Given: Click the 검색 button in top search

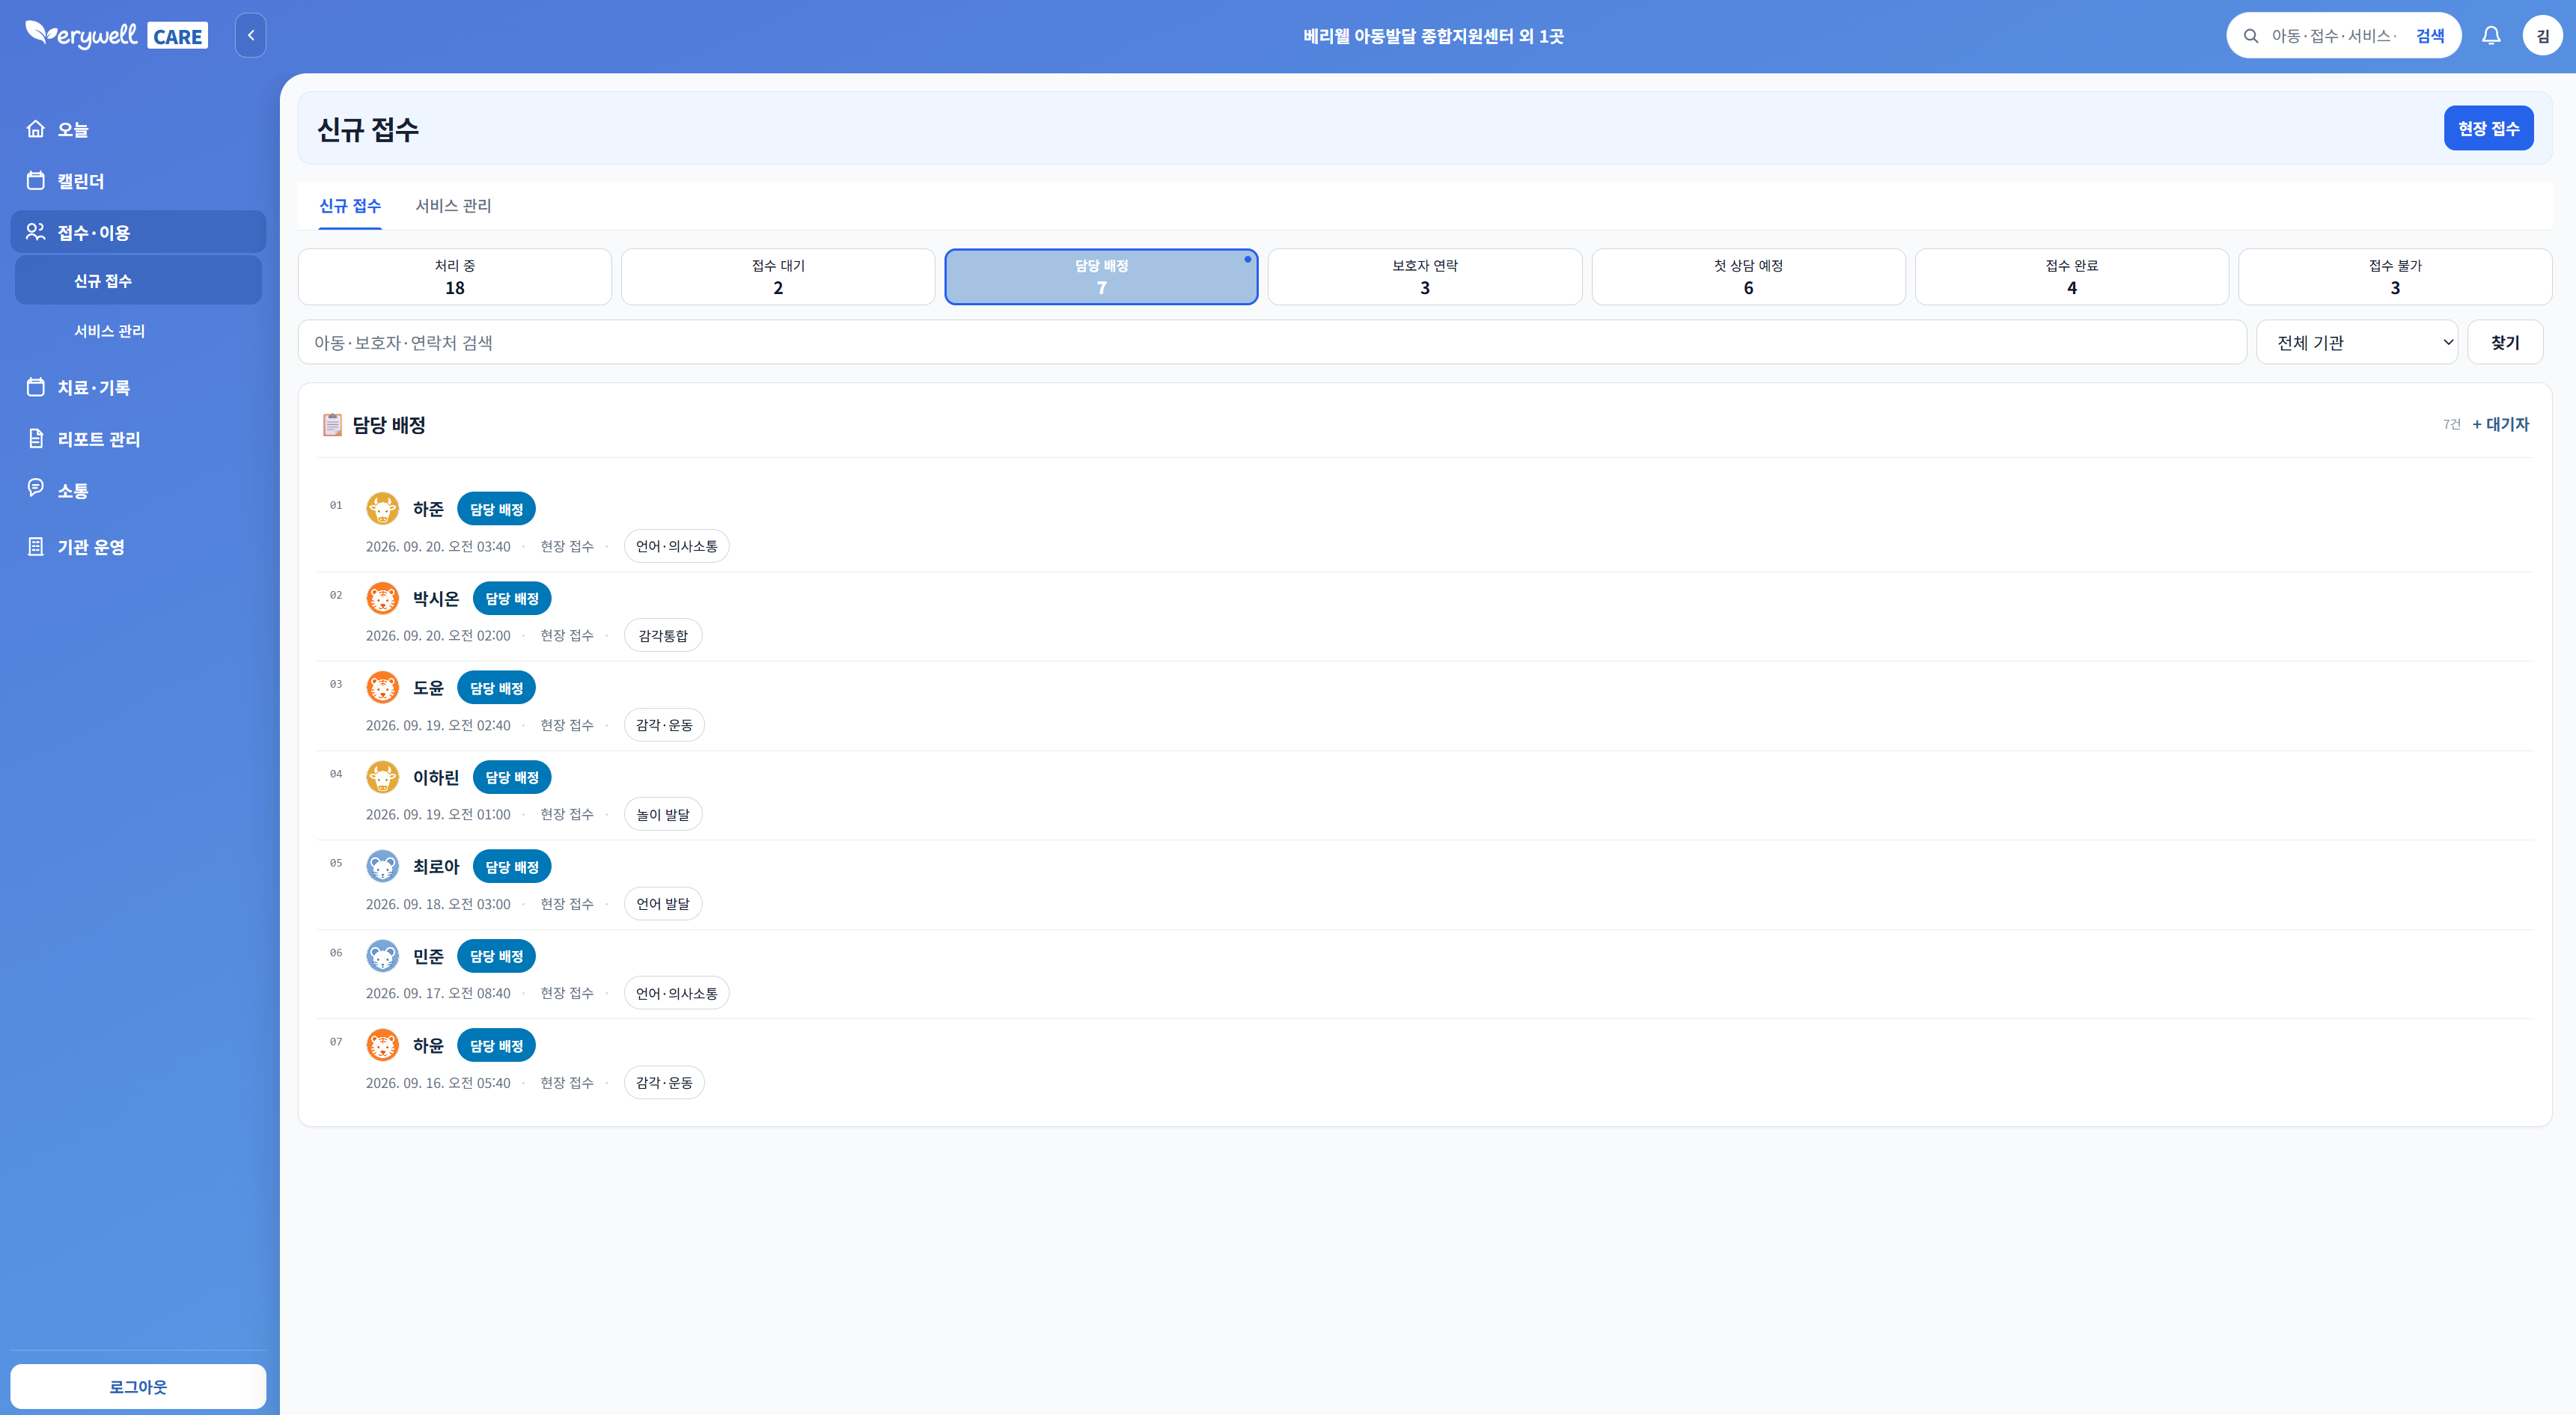Looking at the screenshot, I should pyautogui.click(x=2430, y=36).
